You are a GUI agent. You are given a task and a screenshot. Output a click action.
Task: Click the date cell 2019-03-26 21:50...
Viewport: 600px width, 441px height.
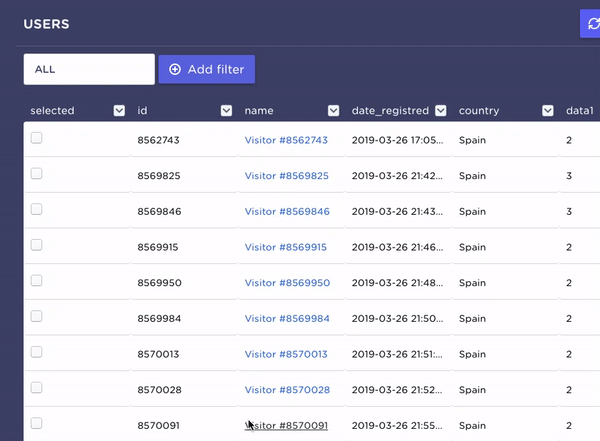[398, 318]
